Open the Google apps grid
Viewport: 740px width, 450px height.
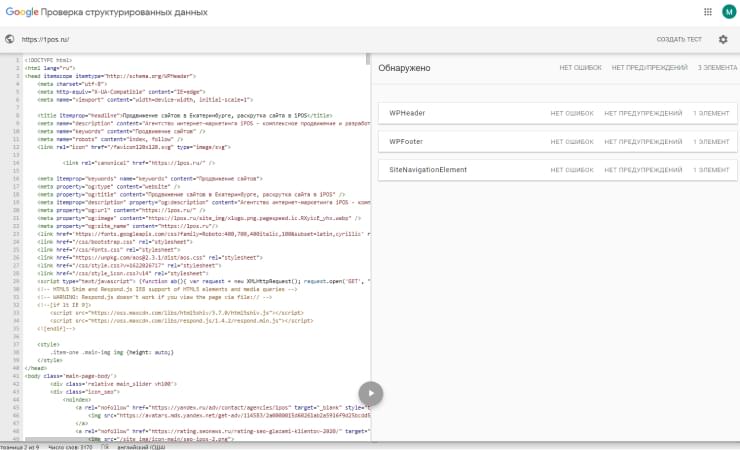(707, 12)
